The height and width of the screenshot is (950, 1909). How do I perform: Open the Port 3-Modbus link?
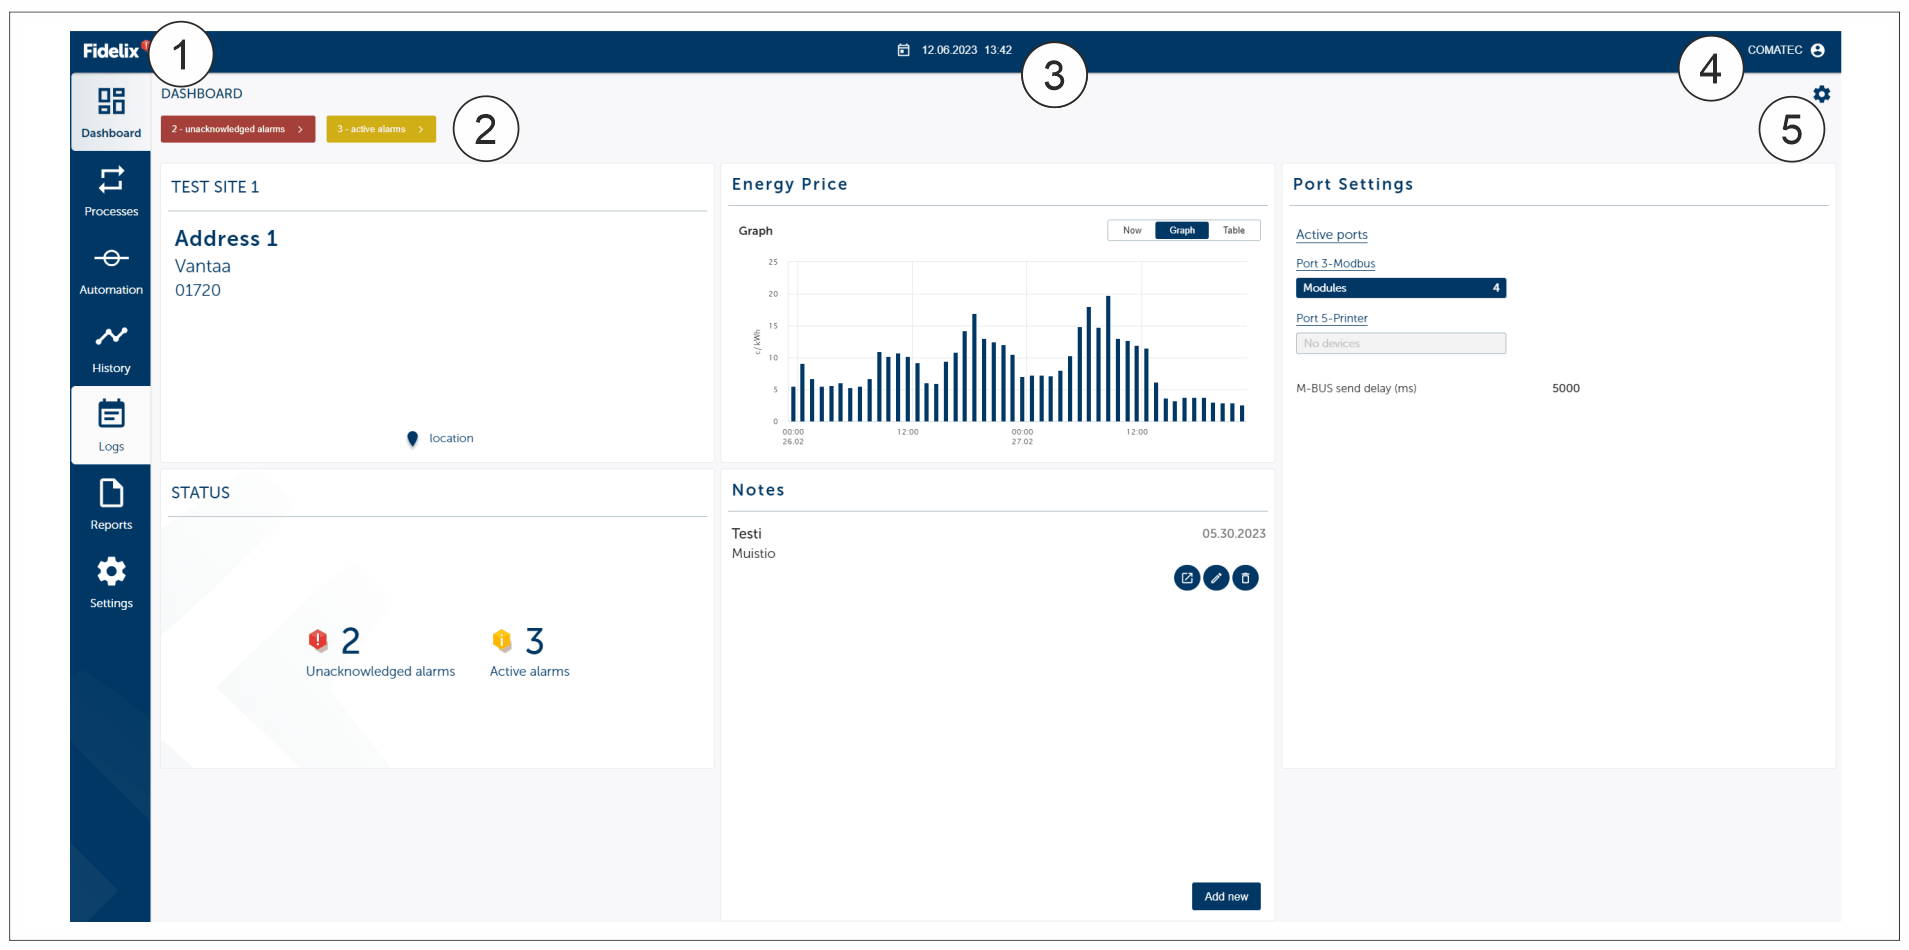[x=1335, y=264]
